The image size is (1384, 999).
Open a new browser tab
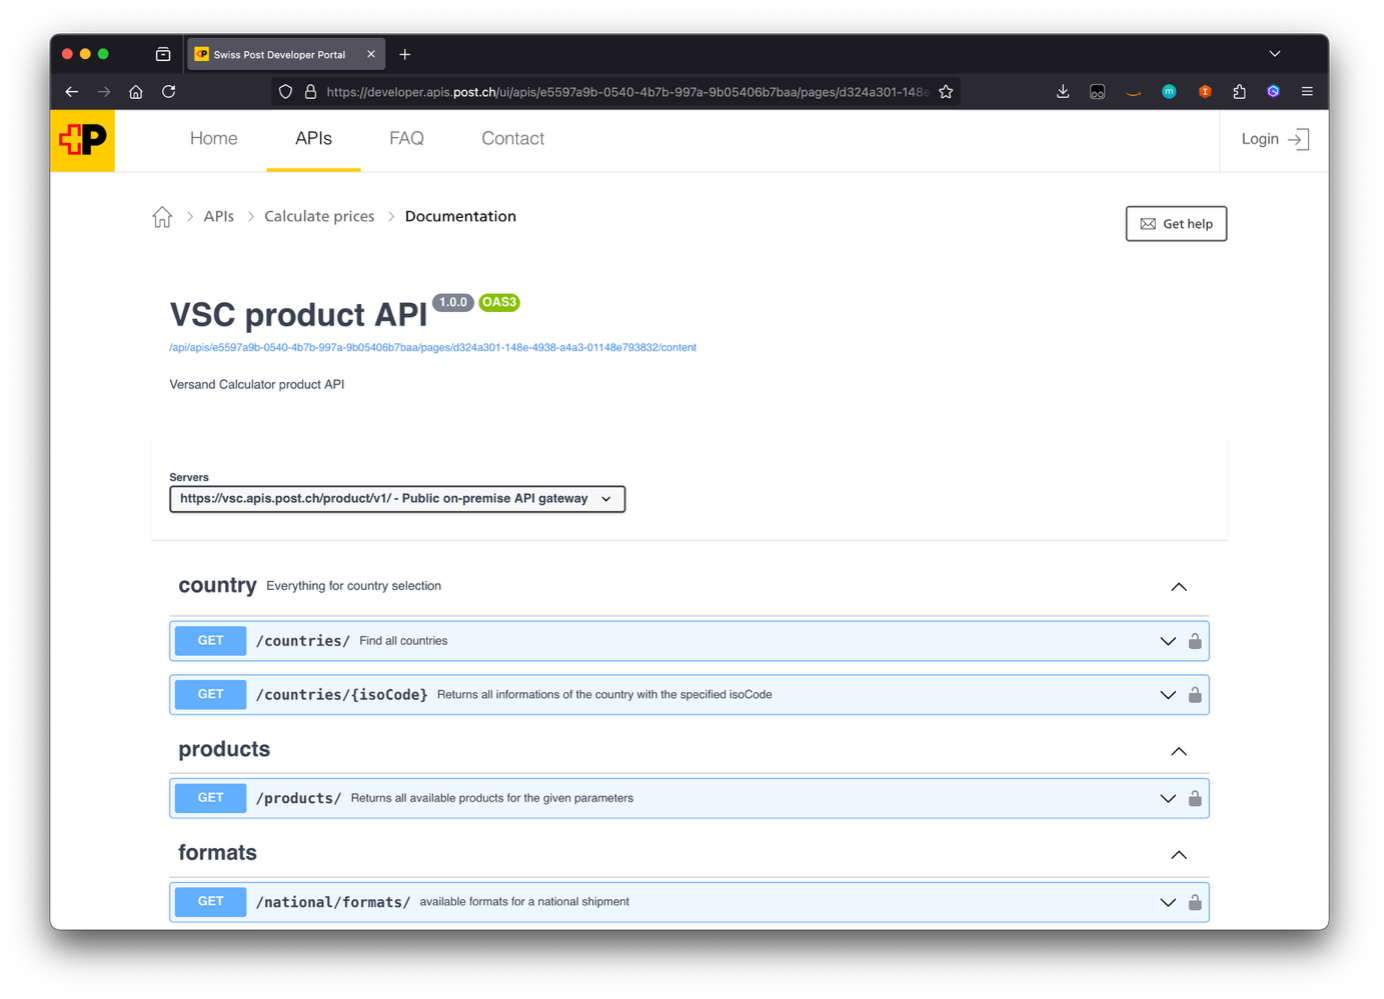point(405,55)
